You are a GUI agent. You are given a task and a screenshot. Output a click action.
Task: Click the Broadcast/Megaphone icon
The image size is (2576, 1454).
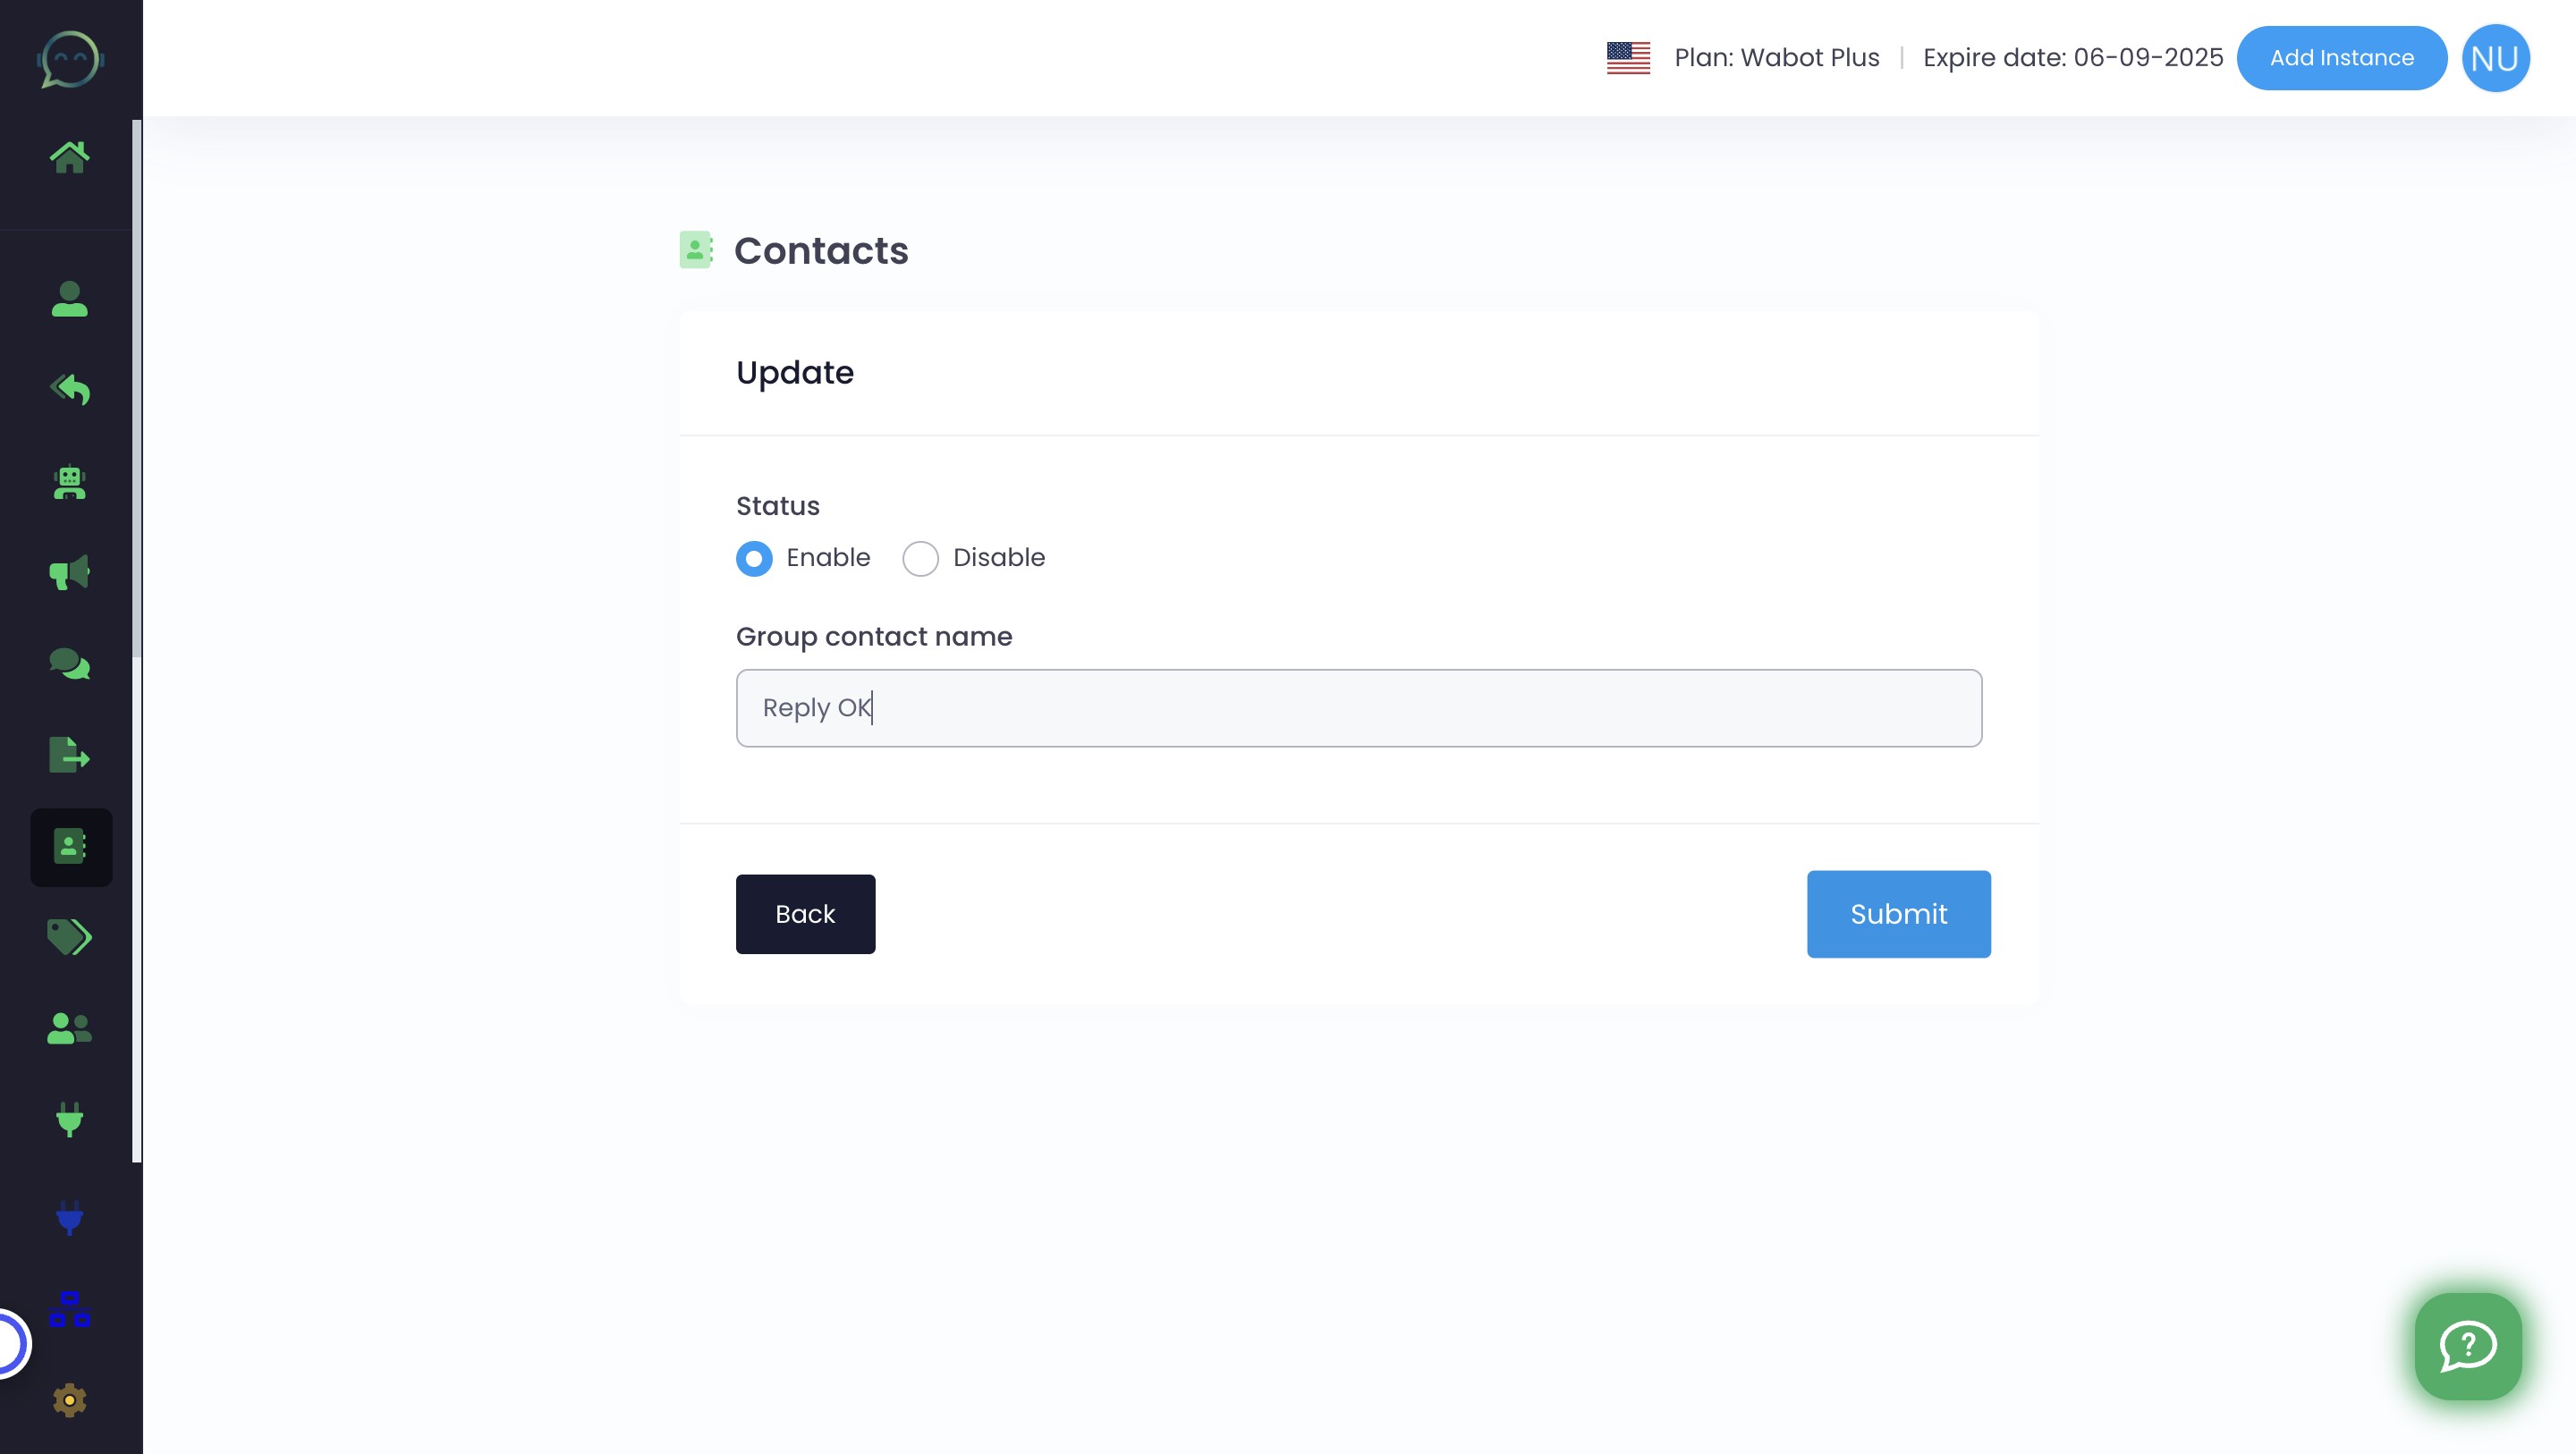(71, 573)
